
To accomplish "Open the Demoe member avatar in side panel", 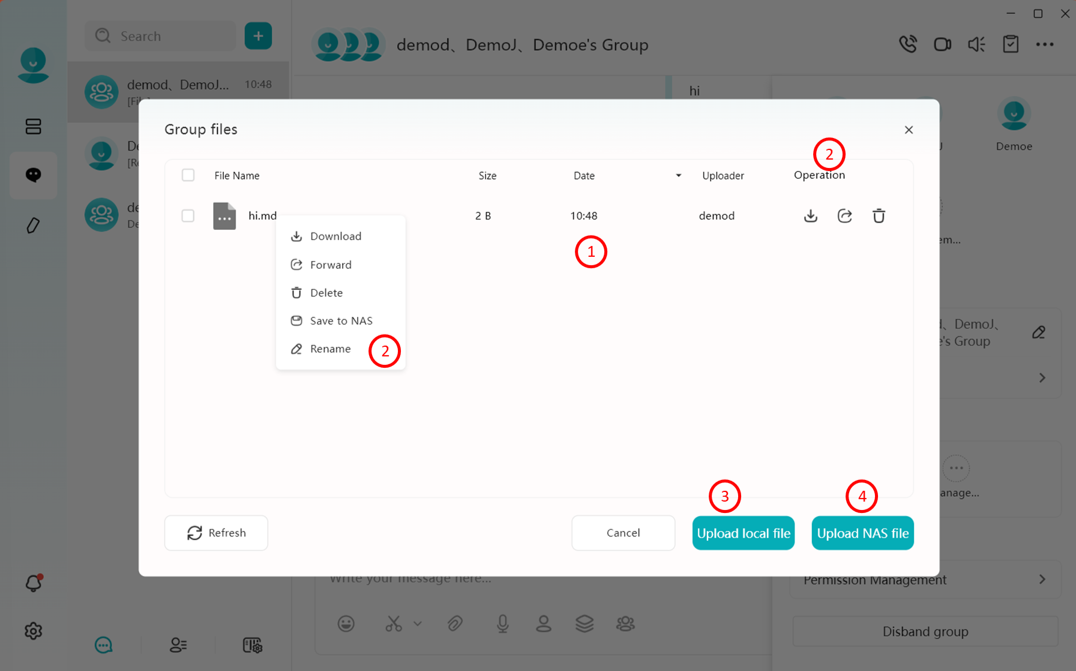I will coord(1014,115).
